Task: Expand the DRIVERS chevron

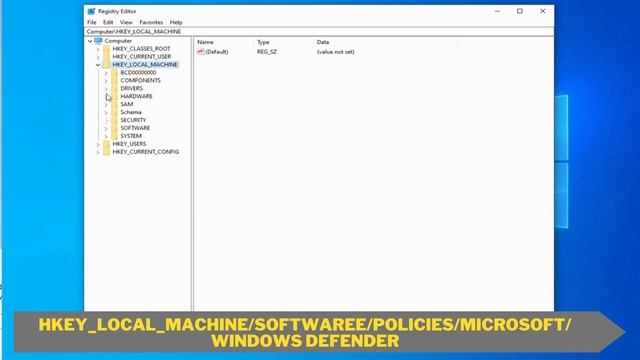Action: point(106,89)
